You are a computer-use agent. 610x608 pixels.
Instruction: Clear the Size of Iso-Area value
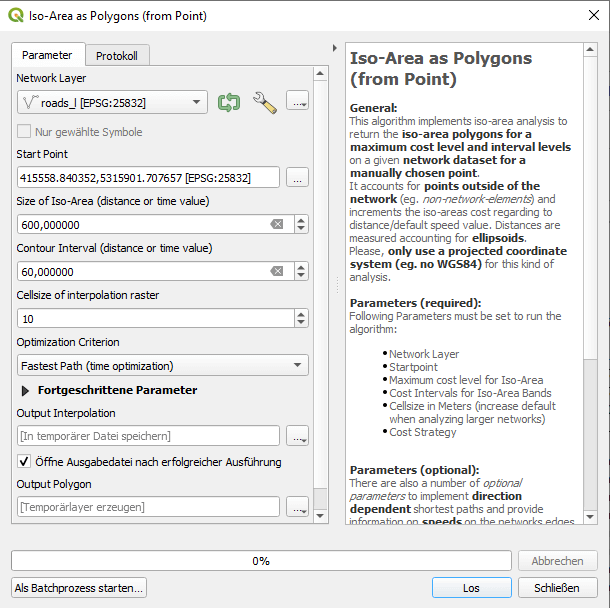click(277, 225)
